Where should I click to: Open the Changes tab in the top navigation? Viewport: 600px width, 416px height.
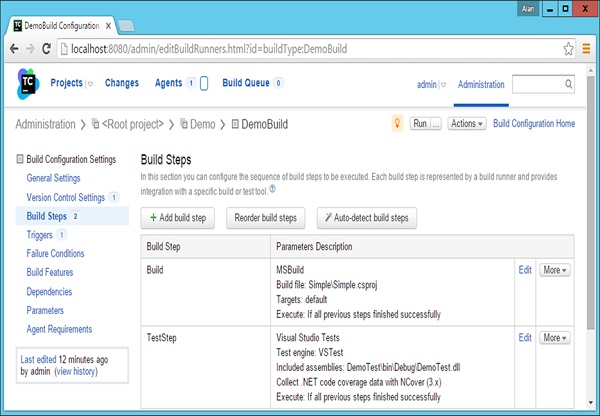(x=122, y=84)
